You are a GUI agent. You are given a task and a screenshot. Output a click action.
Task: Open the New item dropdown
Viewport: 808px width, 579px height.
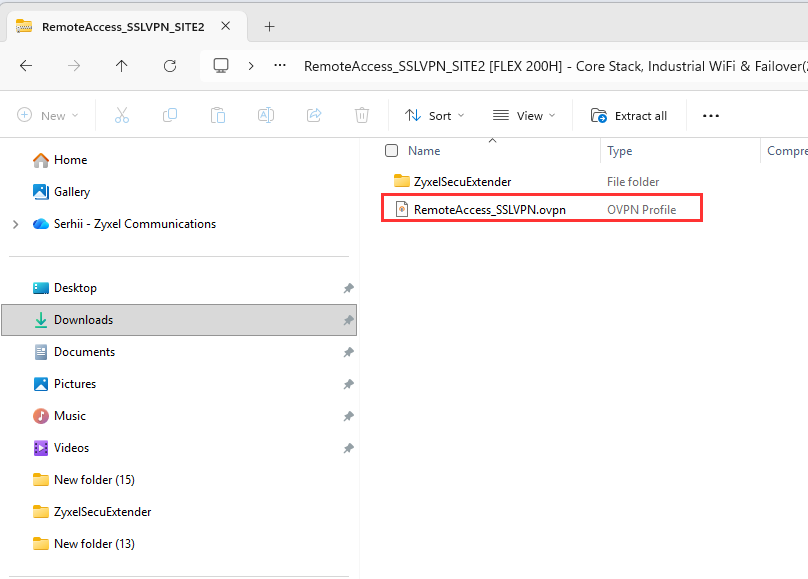pos(48,115)
